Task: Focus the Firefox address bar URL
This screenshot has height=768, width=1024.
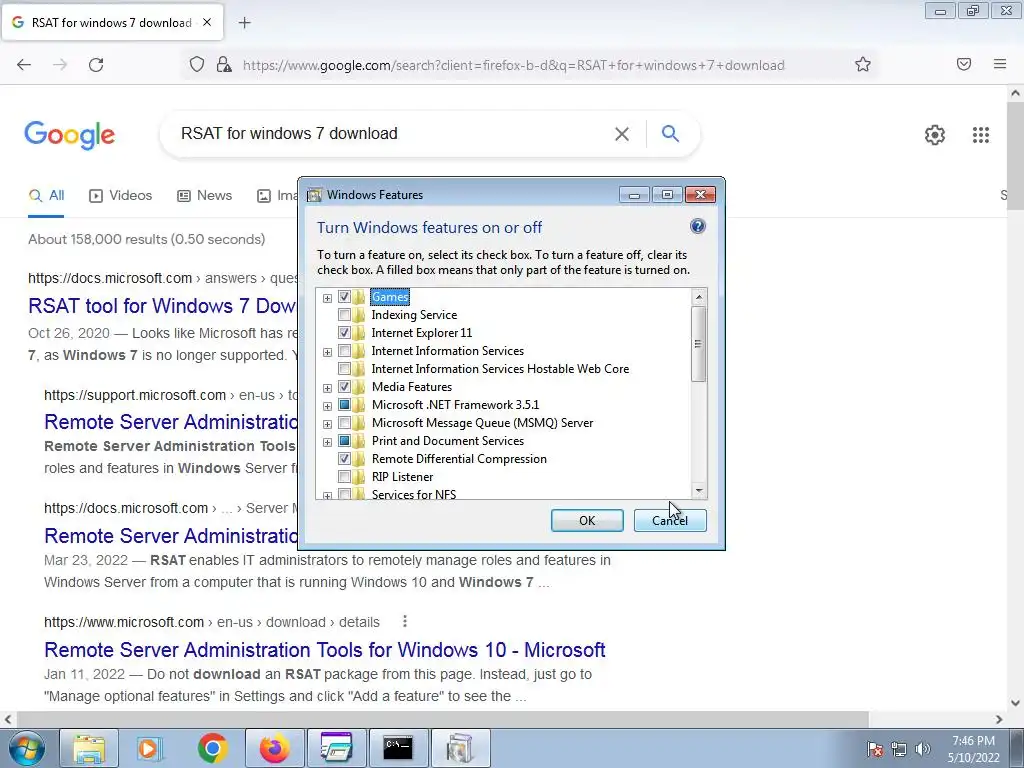Action: coord(513,65)
